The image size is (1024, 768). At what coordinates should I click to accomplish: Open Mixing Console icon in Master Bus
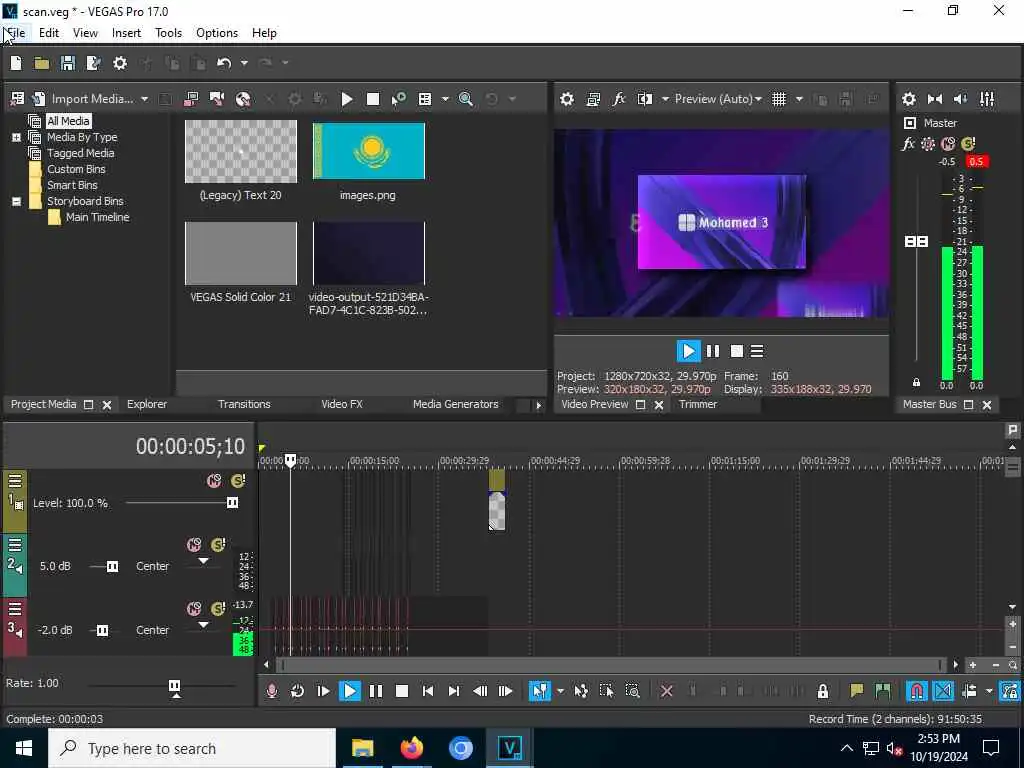point(987,99)
